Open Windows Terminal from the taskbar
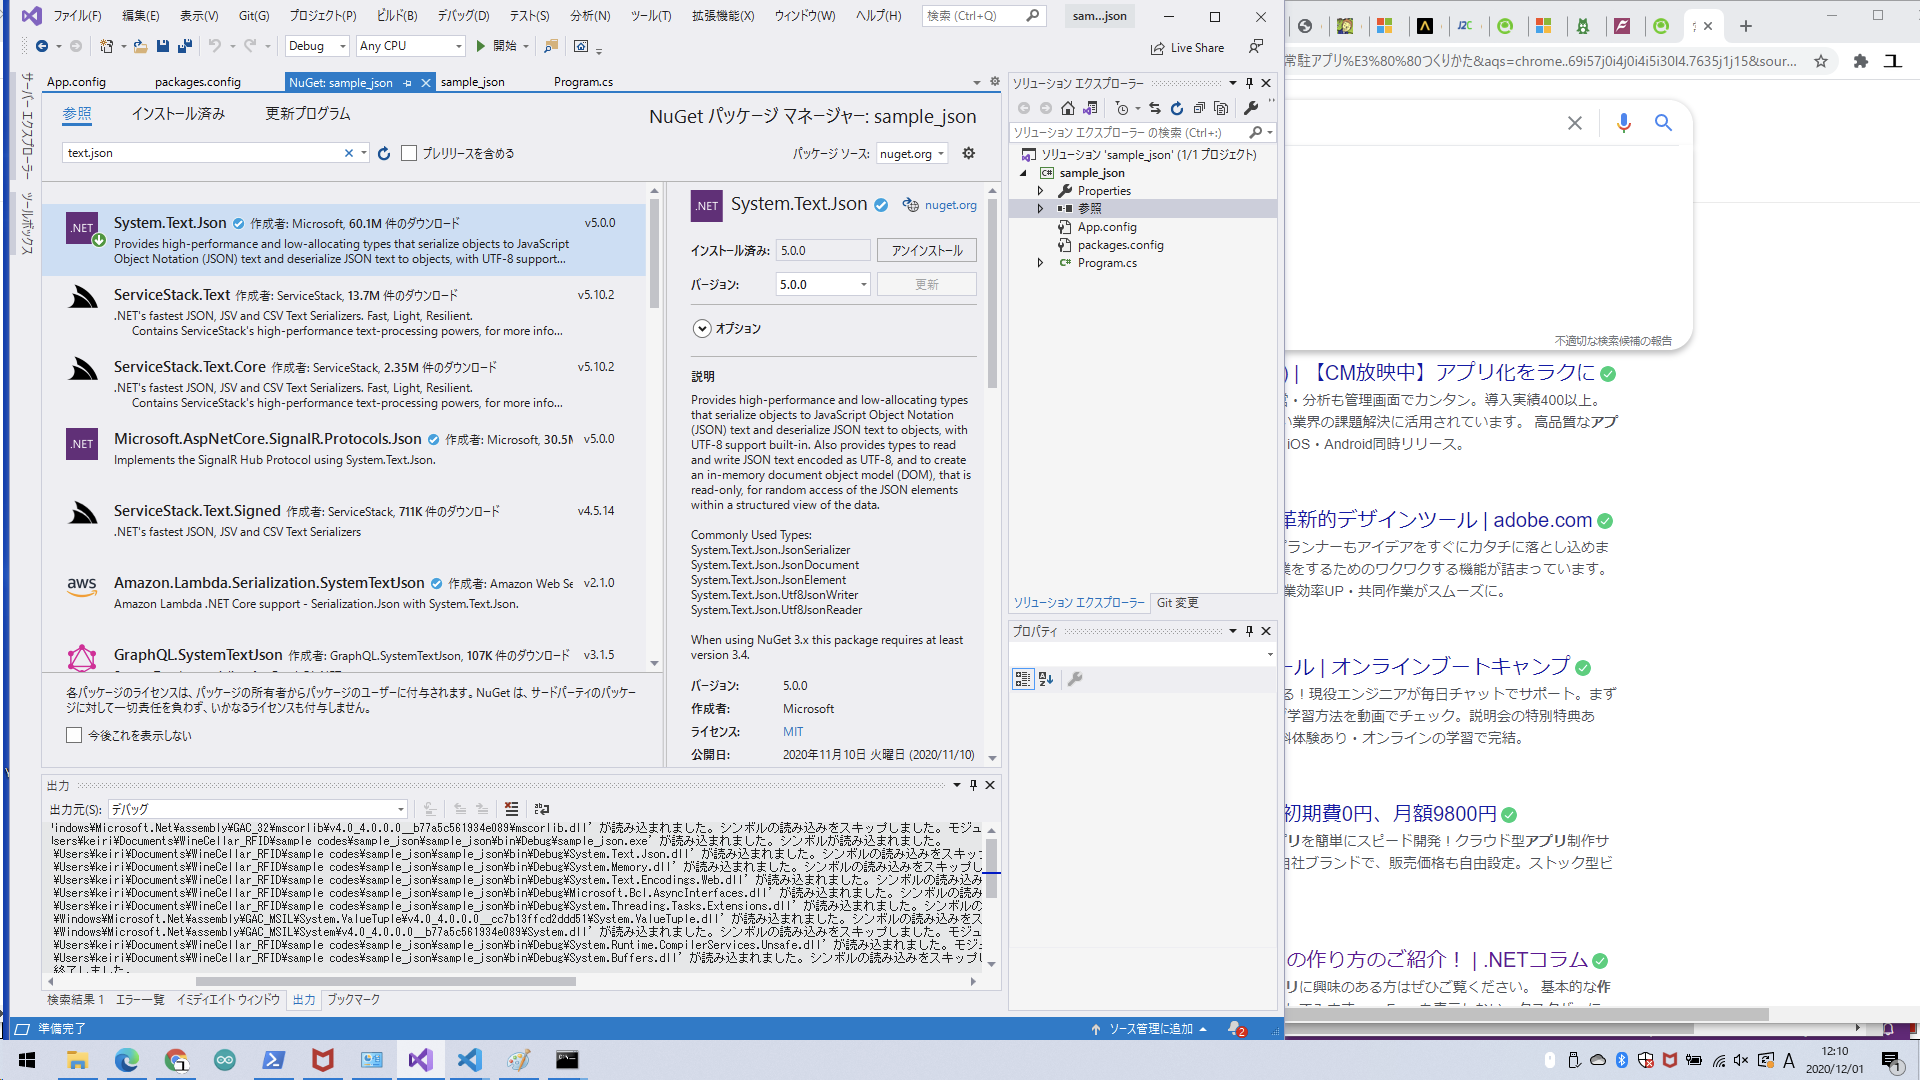Screen dimensions: 1920x1080 pyautogui.click(x=567, y=1060)
